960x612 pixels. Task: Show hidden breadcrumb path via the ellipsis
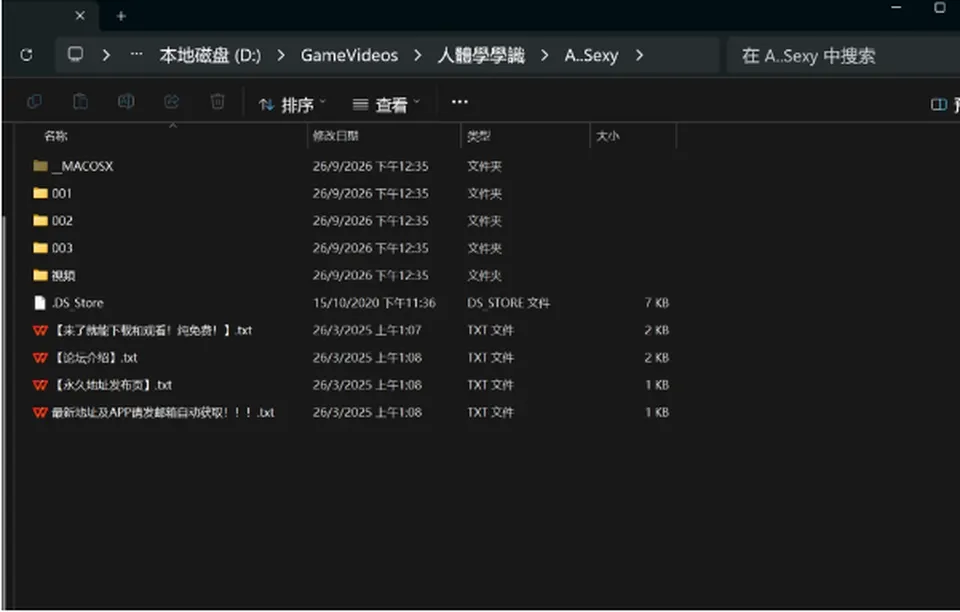137,54
